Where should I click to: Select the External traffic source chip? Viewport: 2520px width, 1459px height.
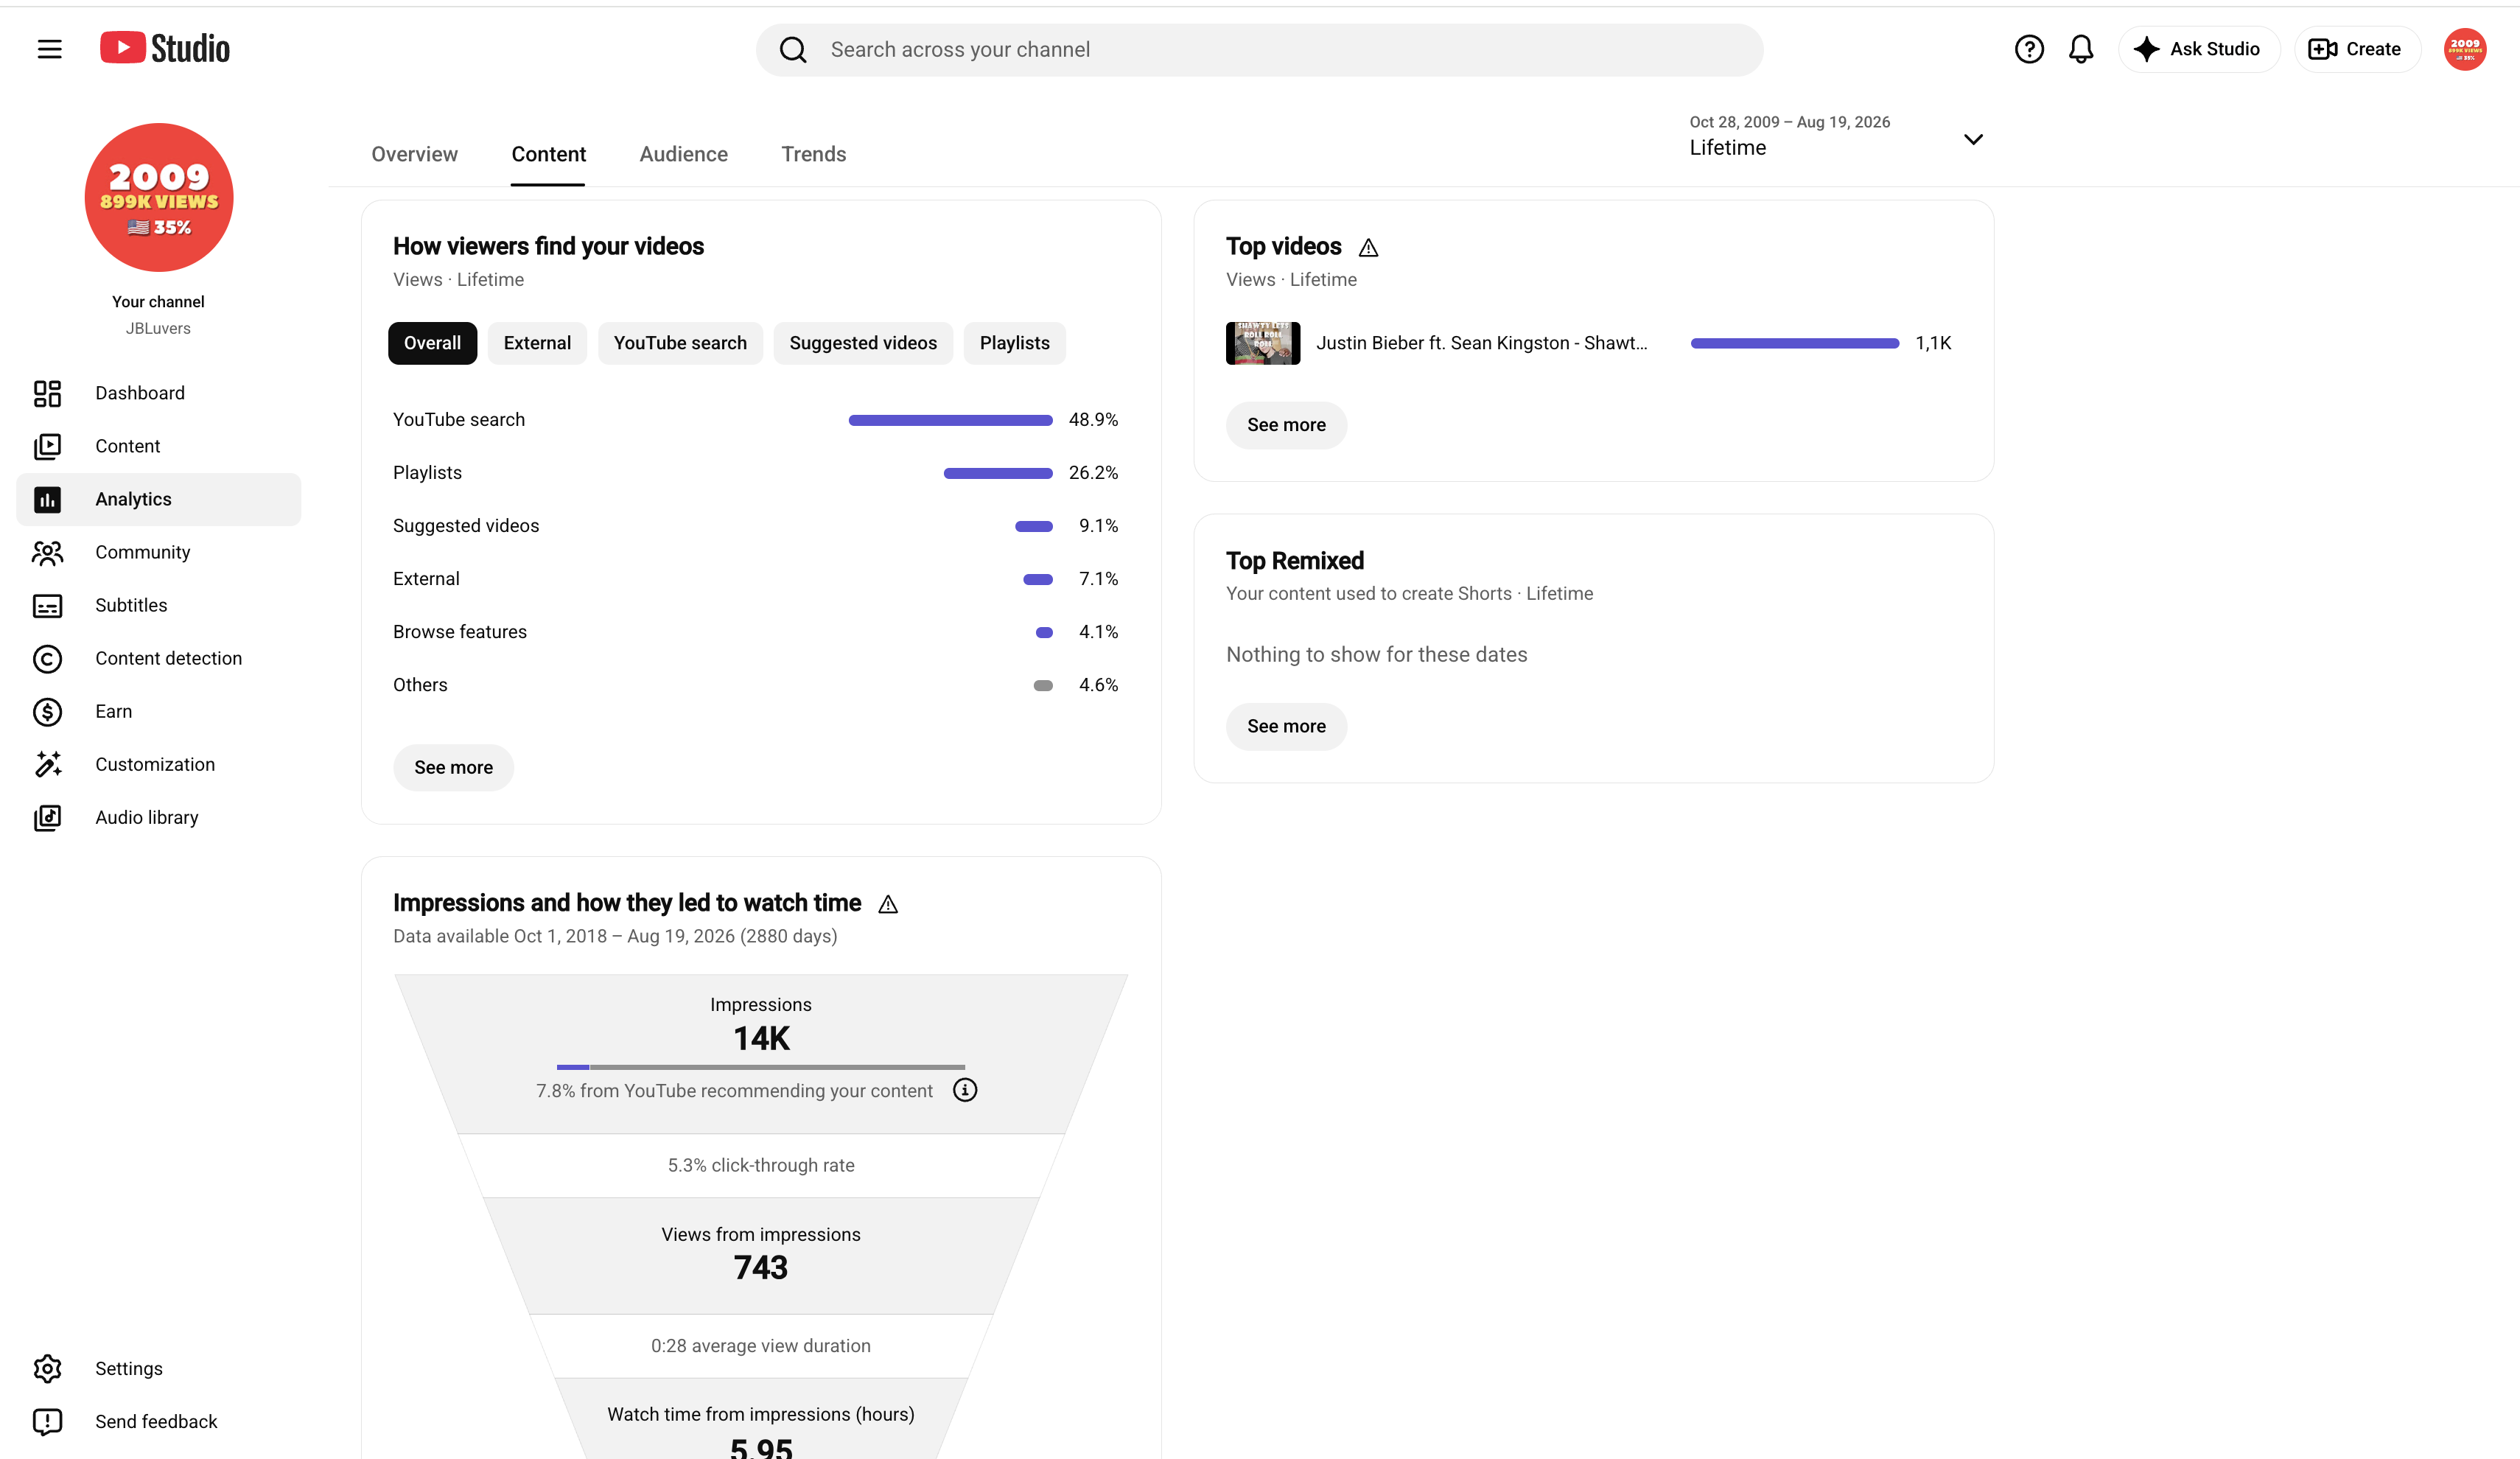(537, 343)
